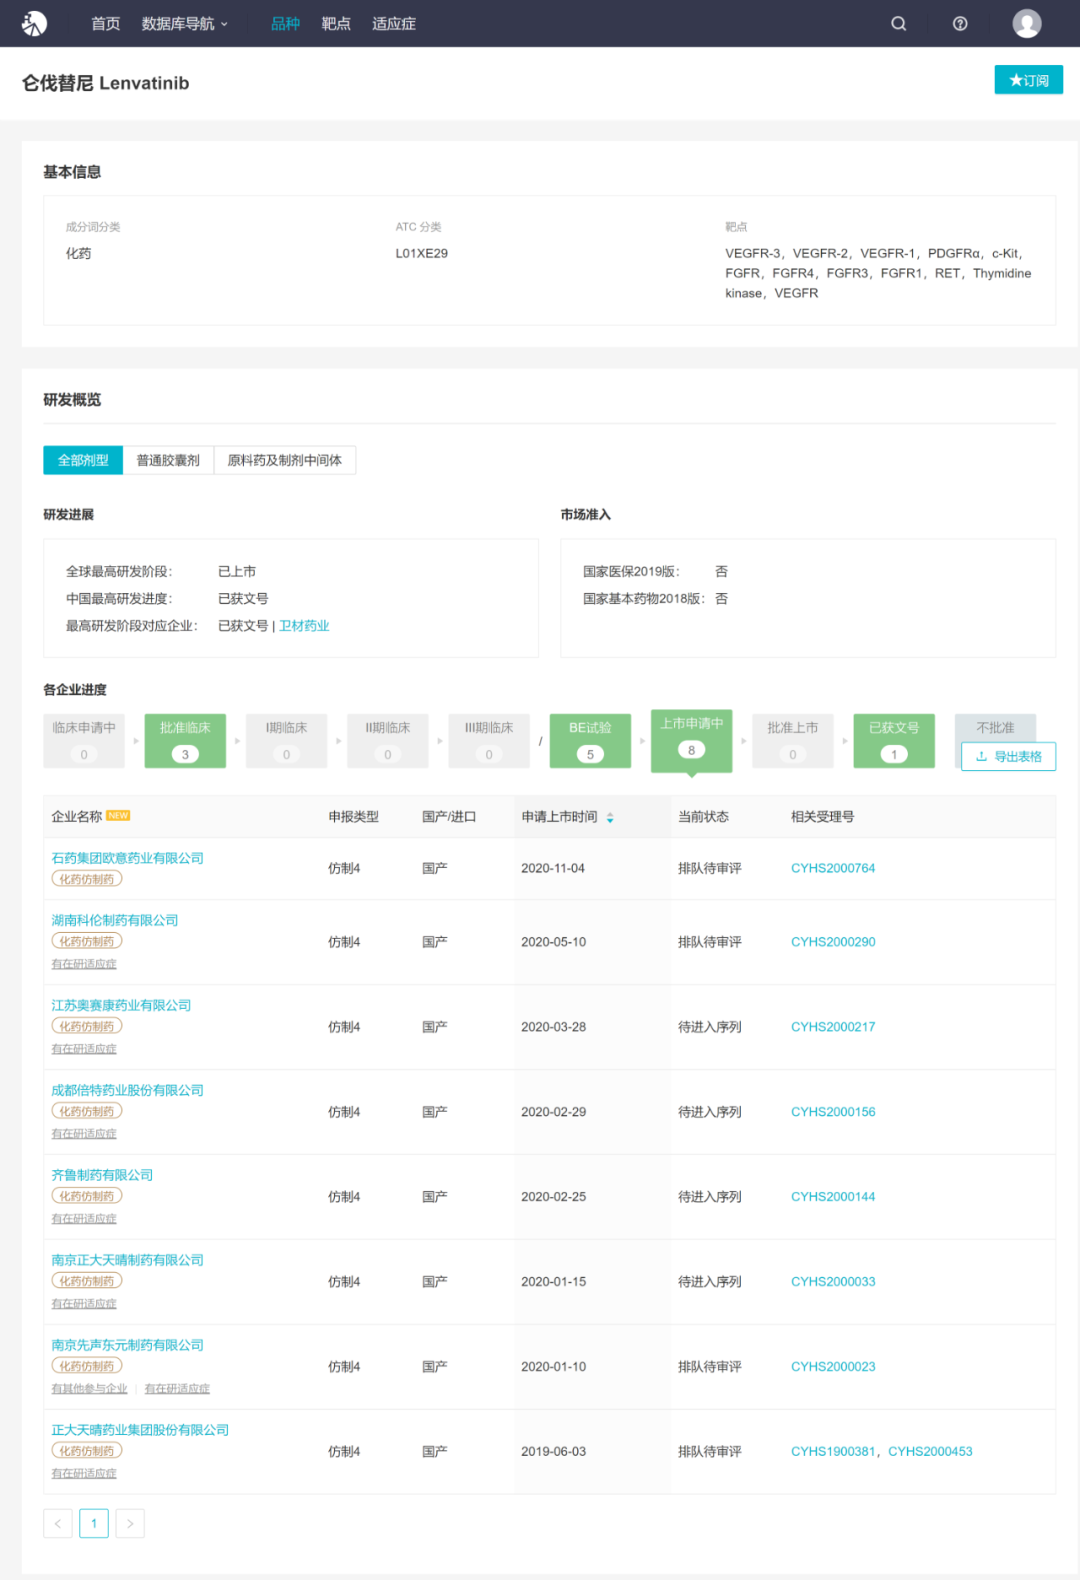Open 江苏奥赛康药业有限公司 link

[x=121, y=1005]
